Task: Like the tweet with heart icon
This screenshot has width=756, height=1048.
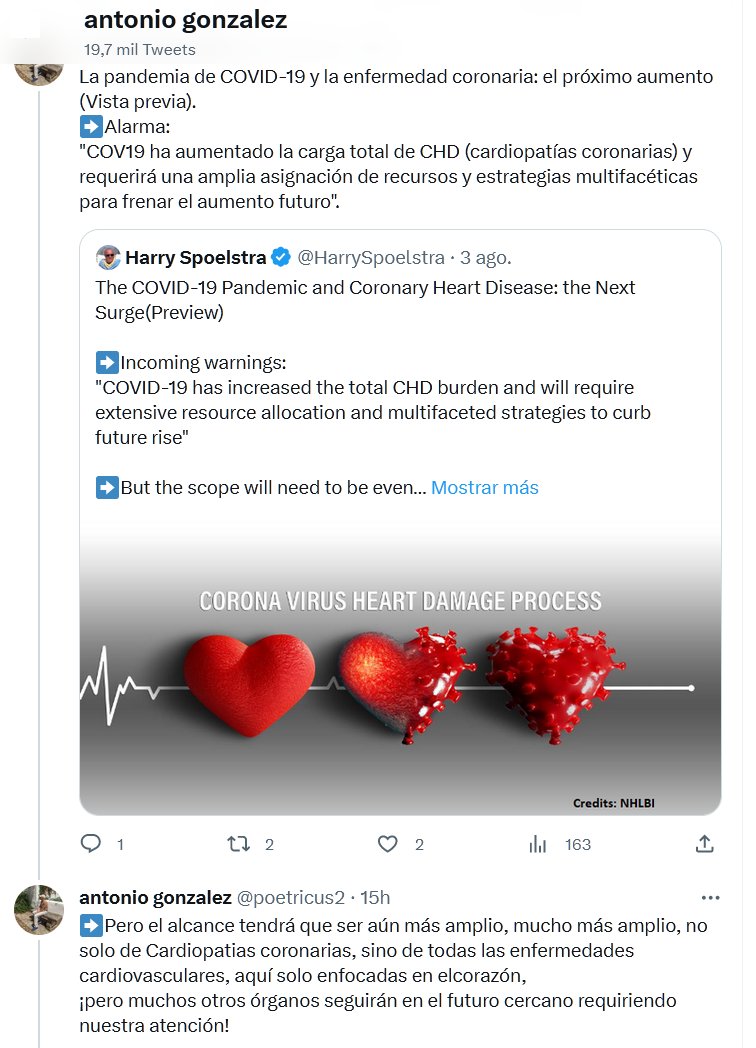Action: [388, 844]
